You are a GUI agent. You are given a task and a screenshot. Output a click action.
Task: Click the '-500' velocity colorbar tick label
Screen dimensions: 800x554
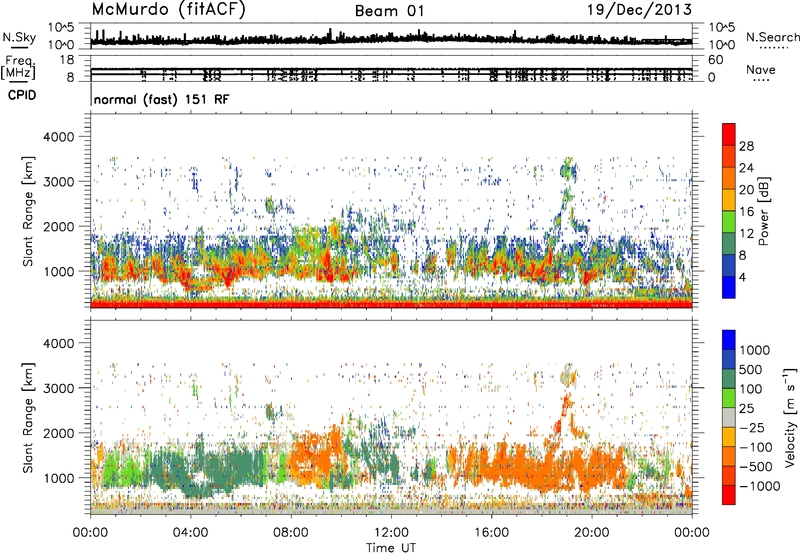pos(755,467)
